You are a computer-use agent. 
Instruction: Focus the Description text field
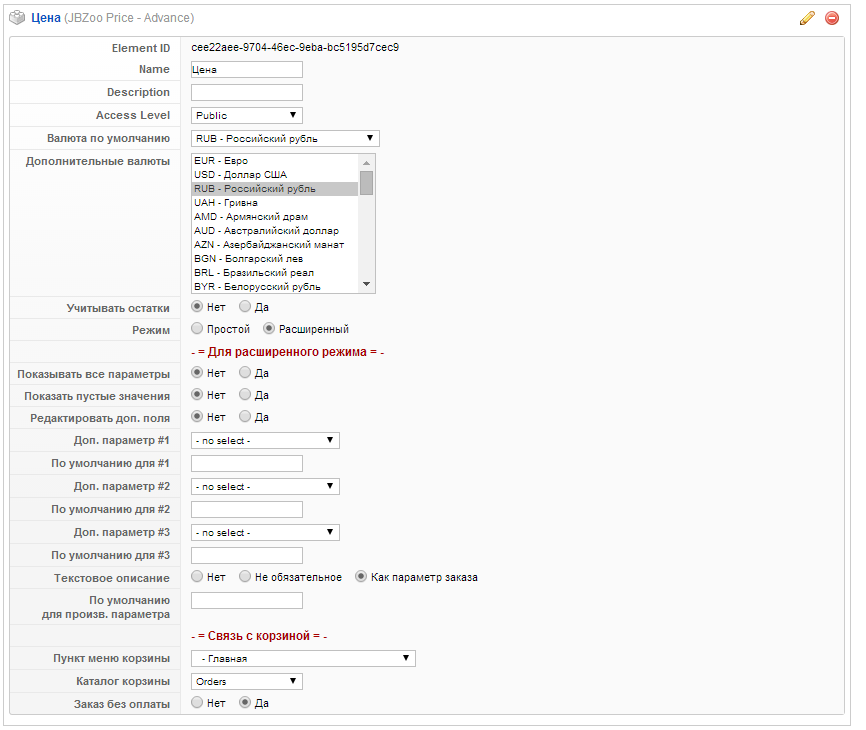point(246,92)
